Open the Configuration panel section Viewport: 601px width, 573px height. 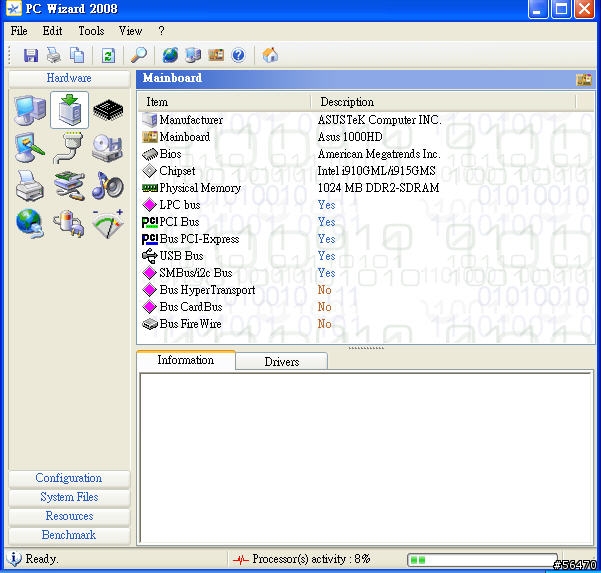(69, 478)
